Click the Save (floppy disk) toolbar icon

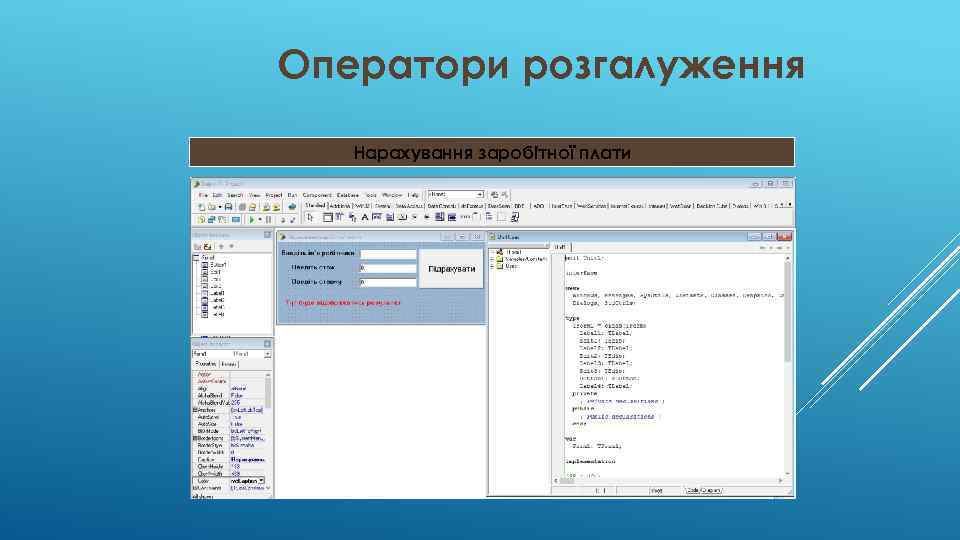pyautogui.click(x=228, y=207)
